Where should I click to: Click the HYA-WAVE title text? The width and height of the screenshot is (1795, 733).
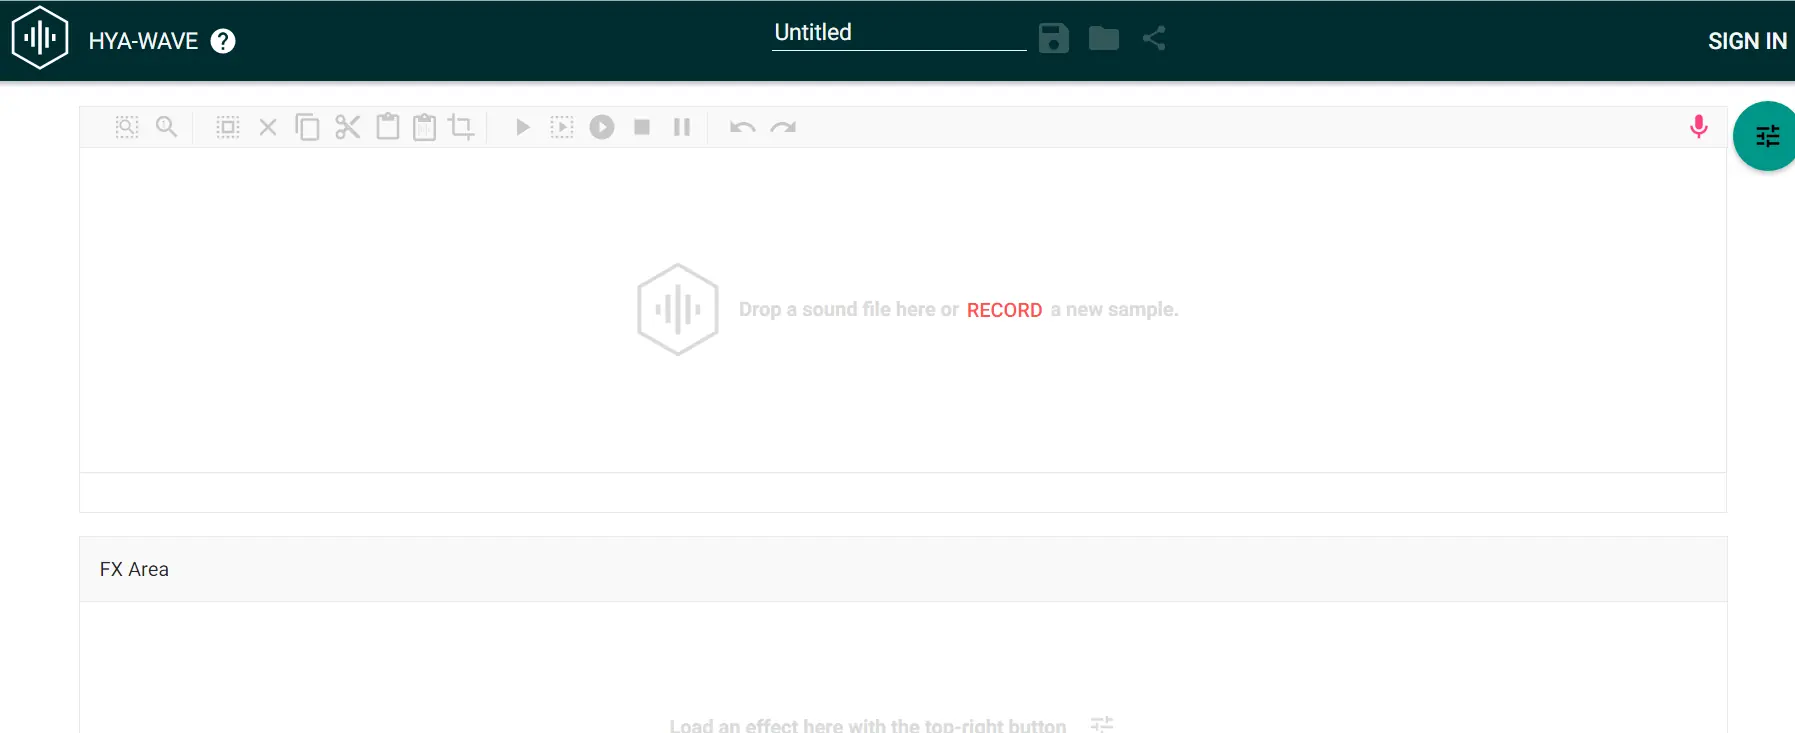[x=144, y=41]
